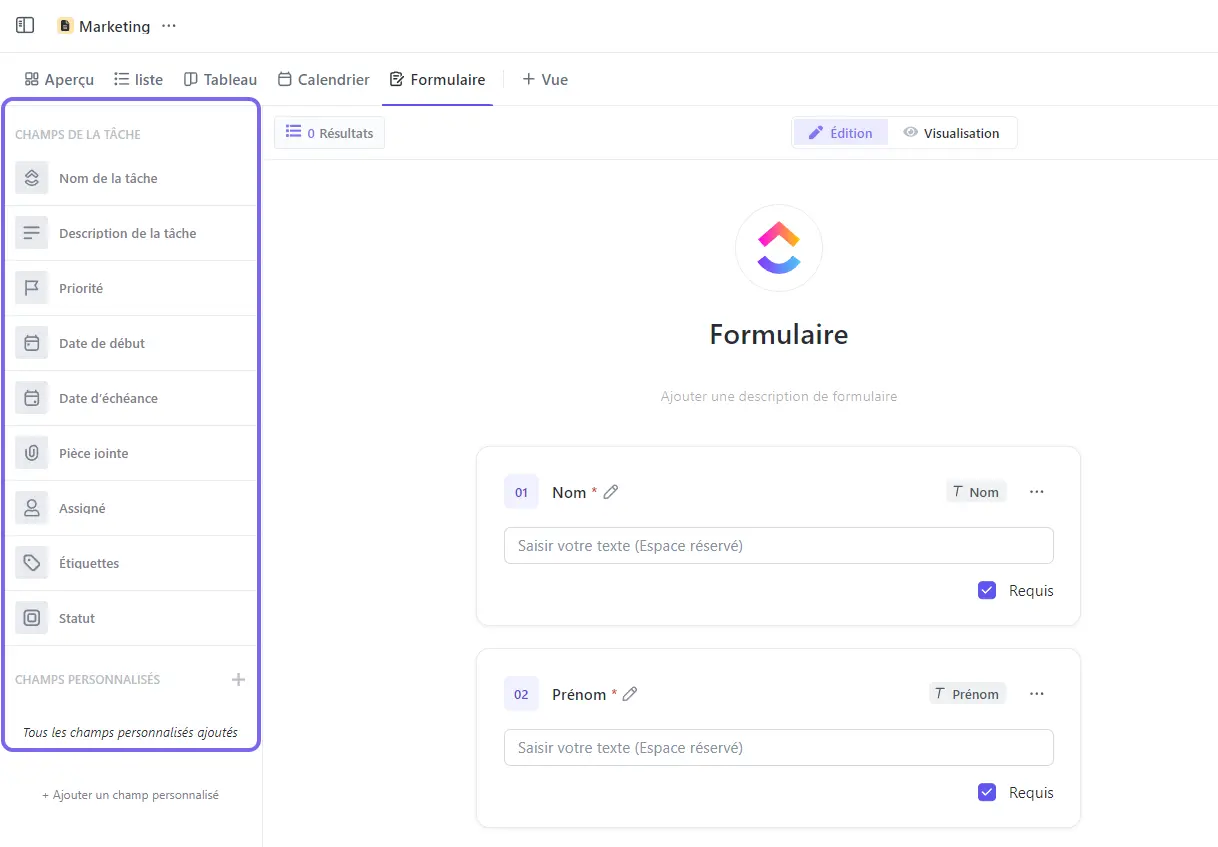Screen dimensions: 1218x847
Task: Open the Tableau view tab
Action: click(x=220, y=79)
